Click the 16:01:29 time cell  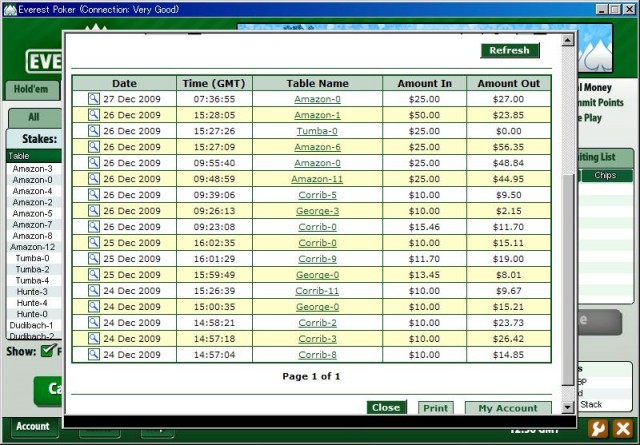point(214,259)
